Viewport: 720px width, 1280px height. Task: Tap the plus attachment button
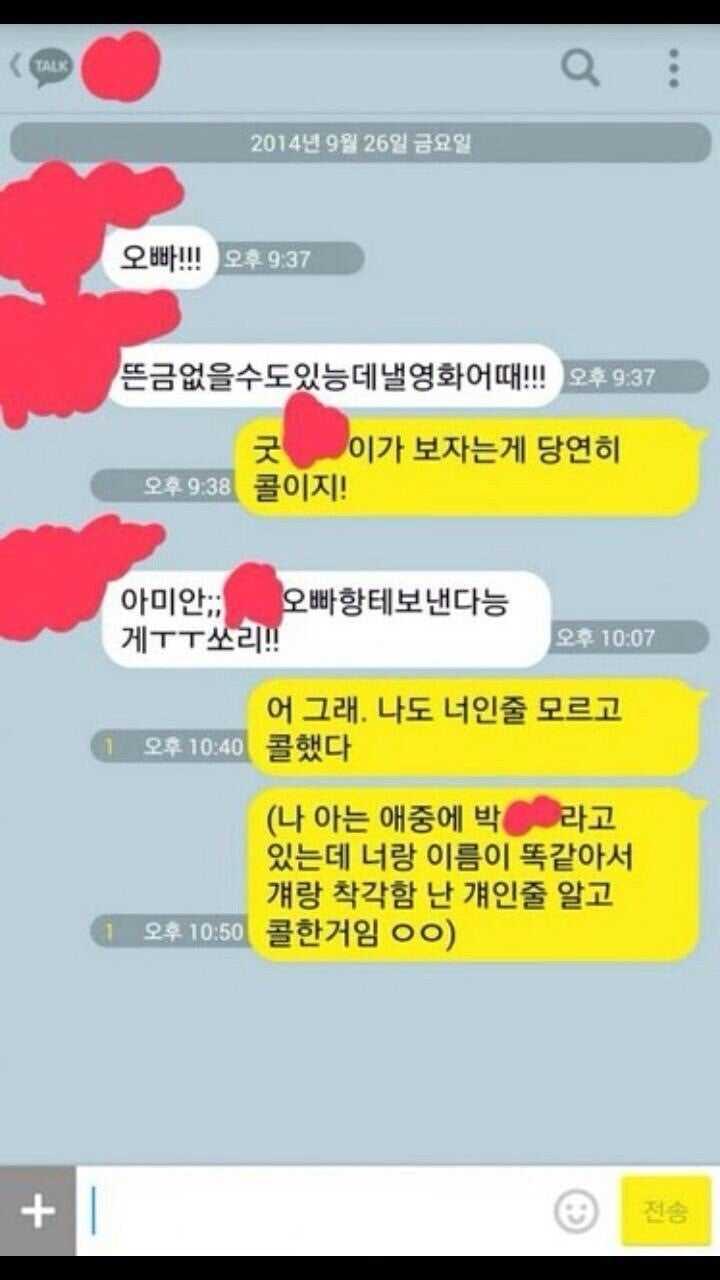coord(38,1211)
